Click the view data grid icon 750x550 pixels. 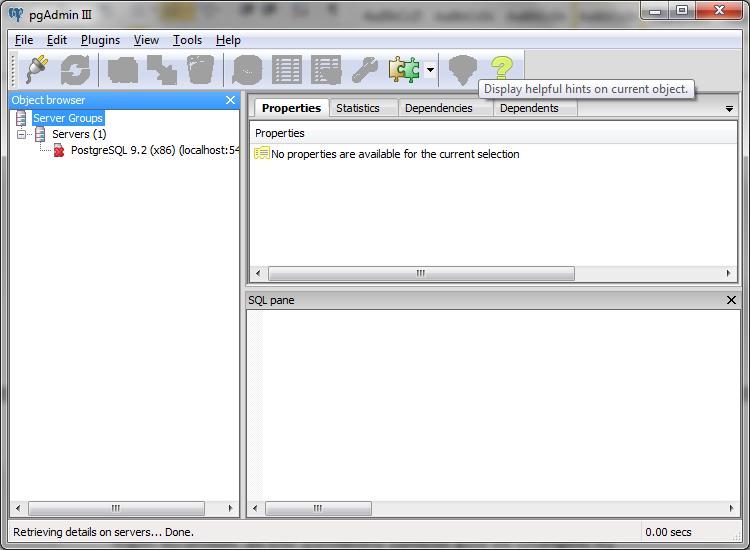287,70
